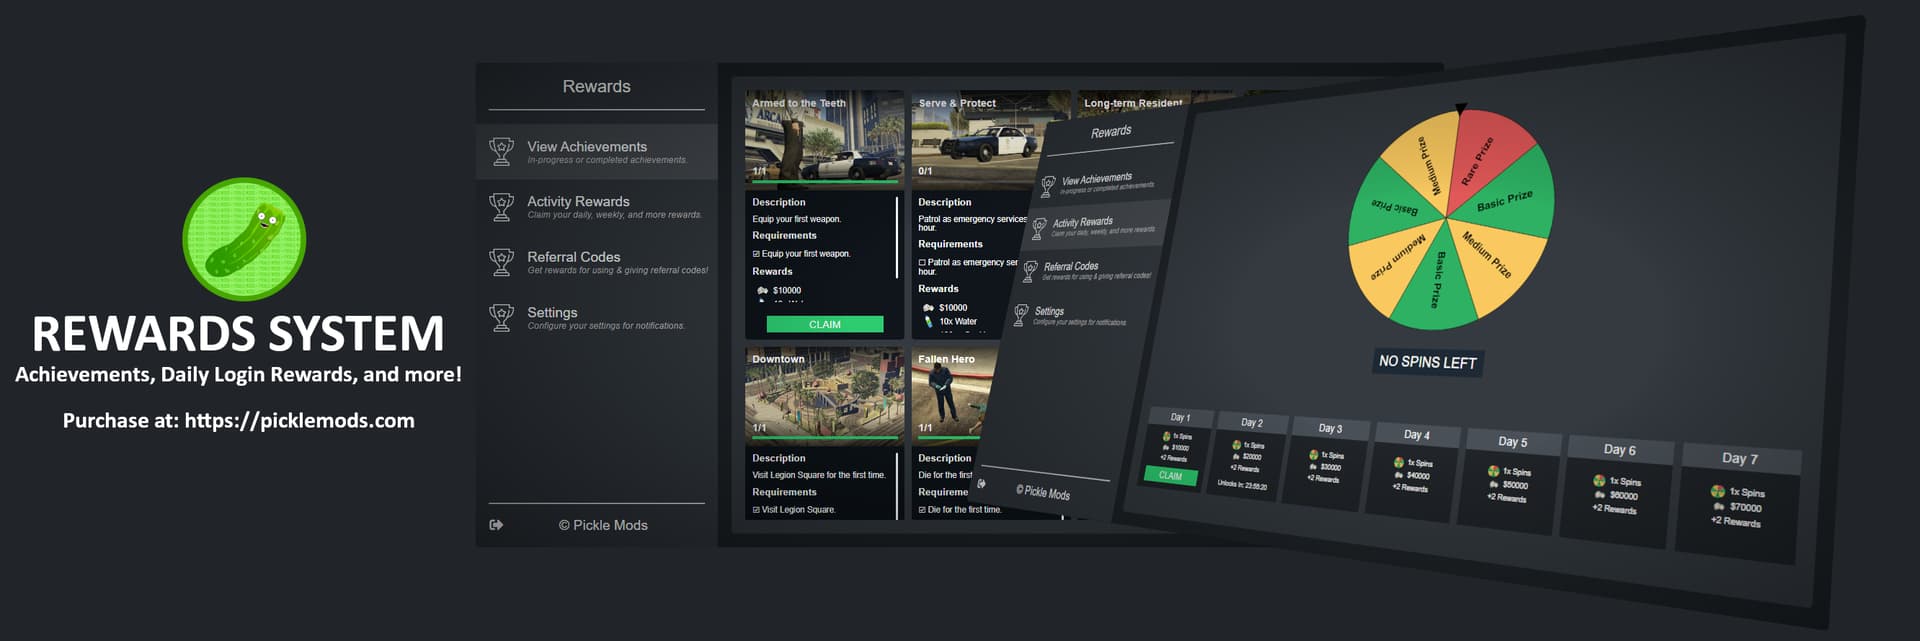Click the money icon next to $10000 in Armed to the Teeth
Image resolution: width=1920 pixels, height=641 pixels.
point(762,290)
